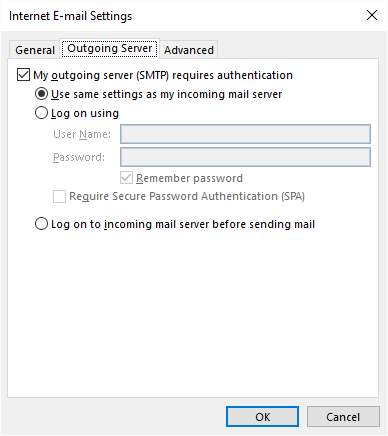
Task: Click the Password label text
Action: (79, 157)
